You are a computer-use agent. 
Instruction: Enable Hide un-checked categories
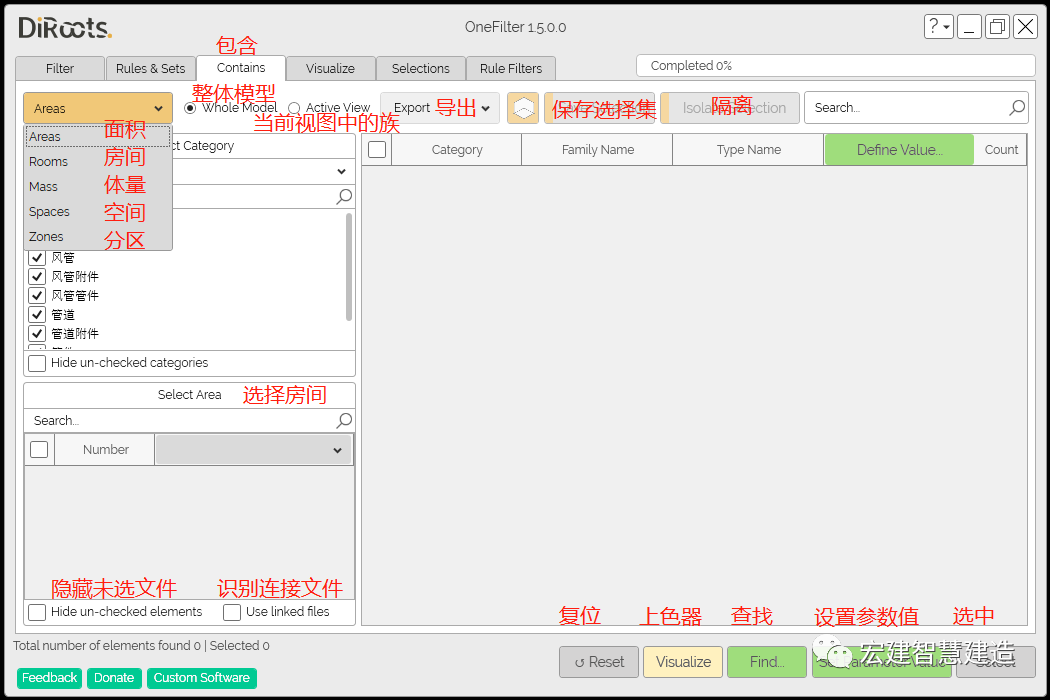(x=37, y=363)
